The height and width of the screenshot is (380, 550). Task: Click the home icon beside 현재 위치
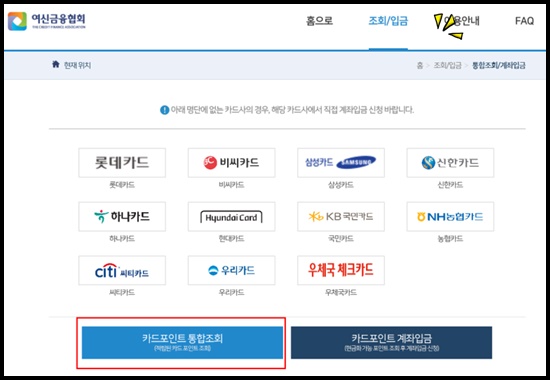click(x=55, y=64)
